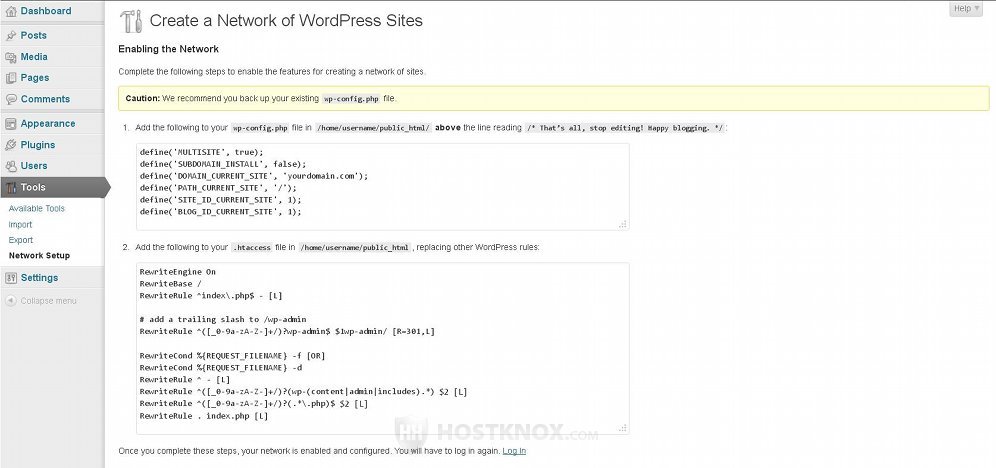Click the Tools icon in sidebar
Viewport: 996px width, 468px height.
click(x=11, y=187)
